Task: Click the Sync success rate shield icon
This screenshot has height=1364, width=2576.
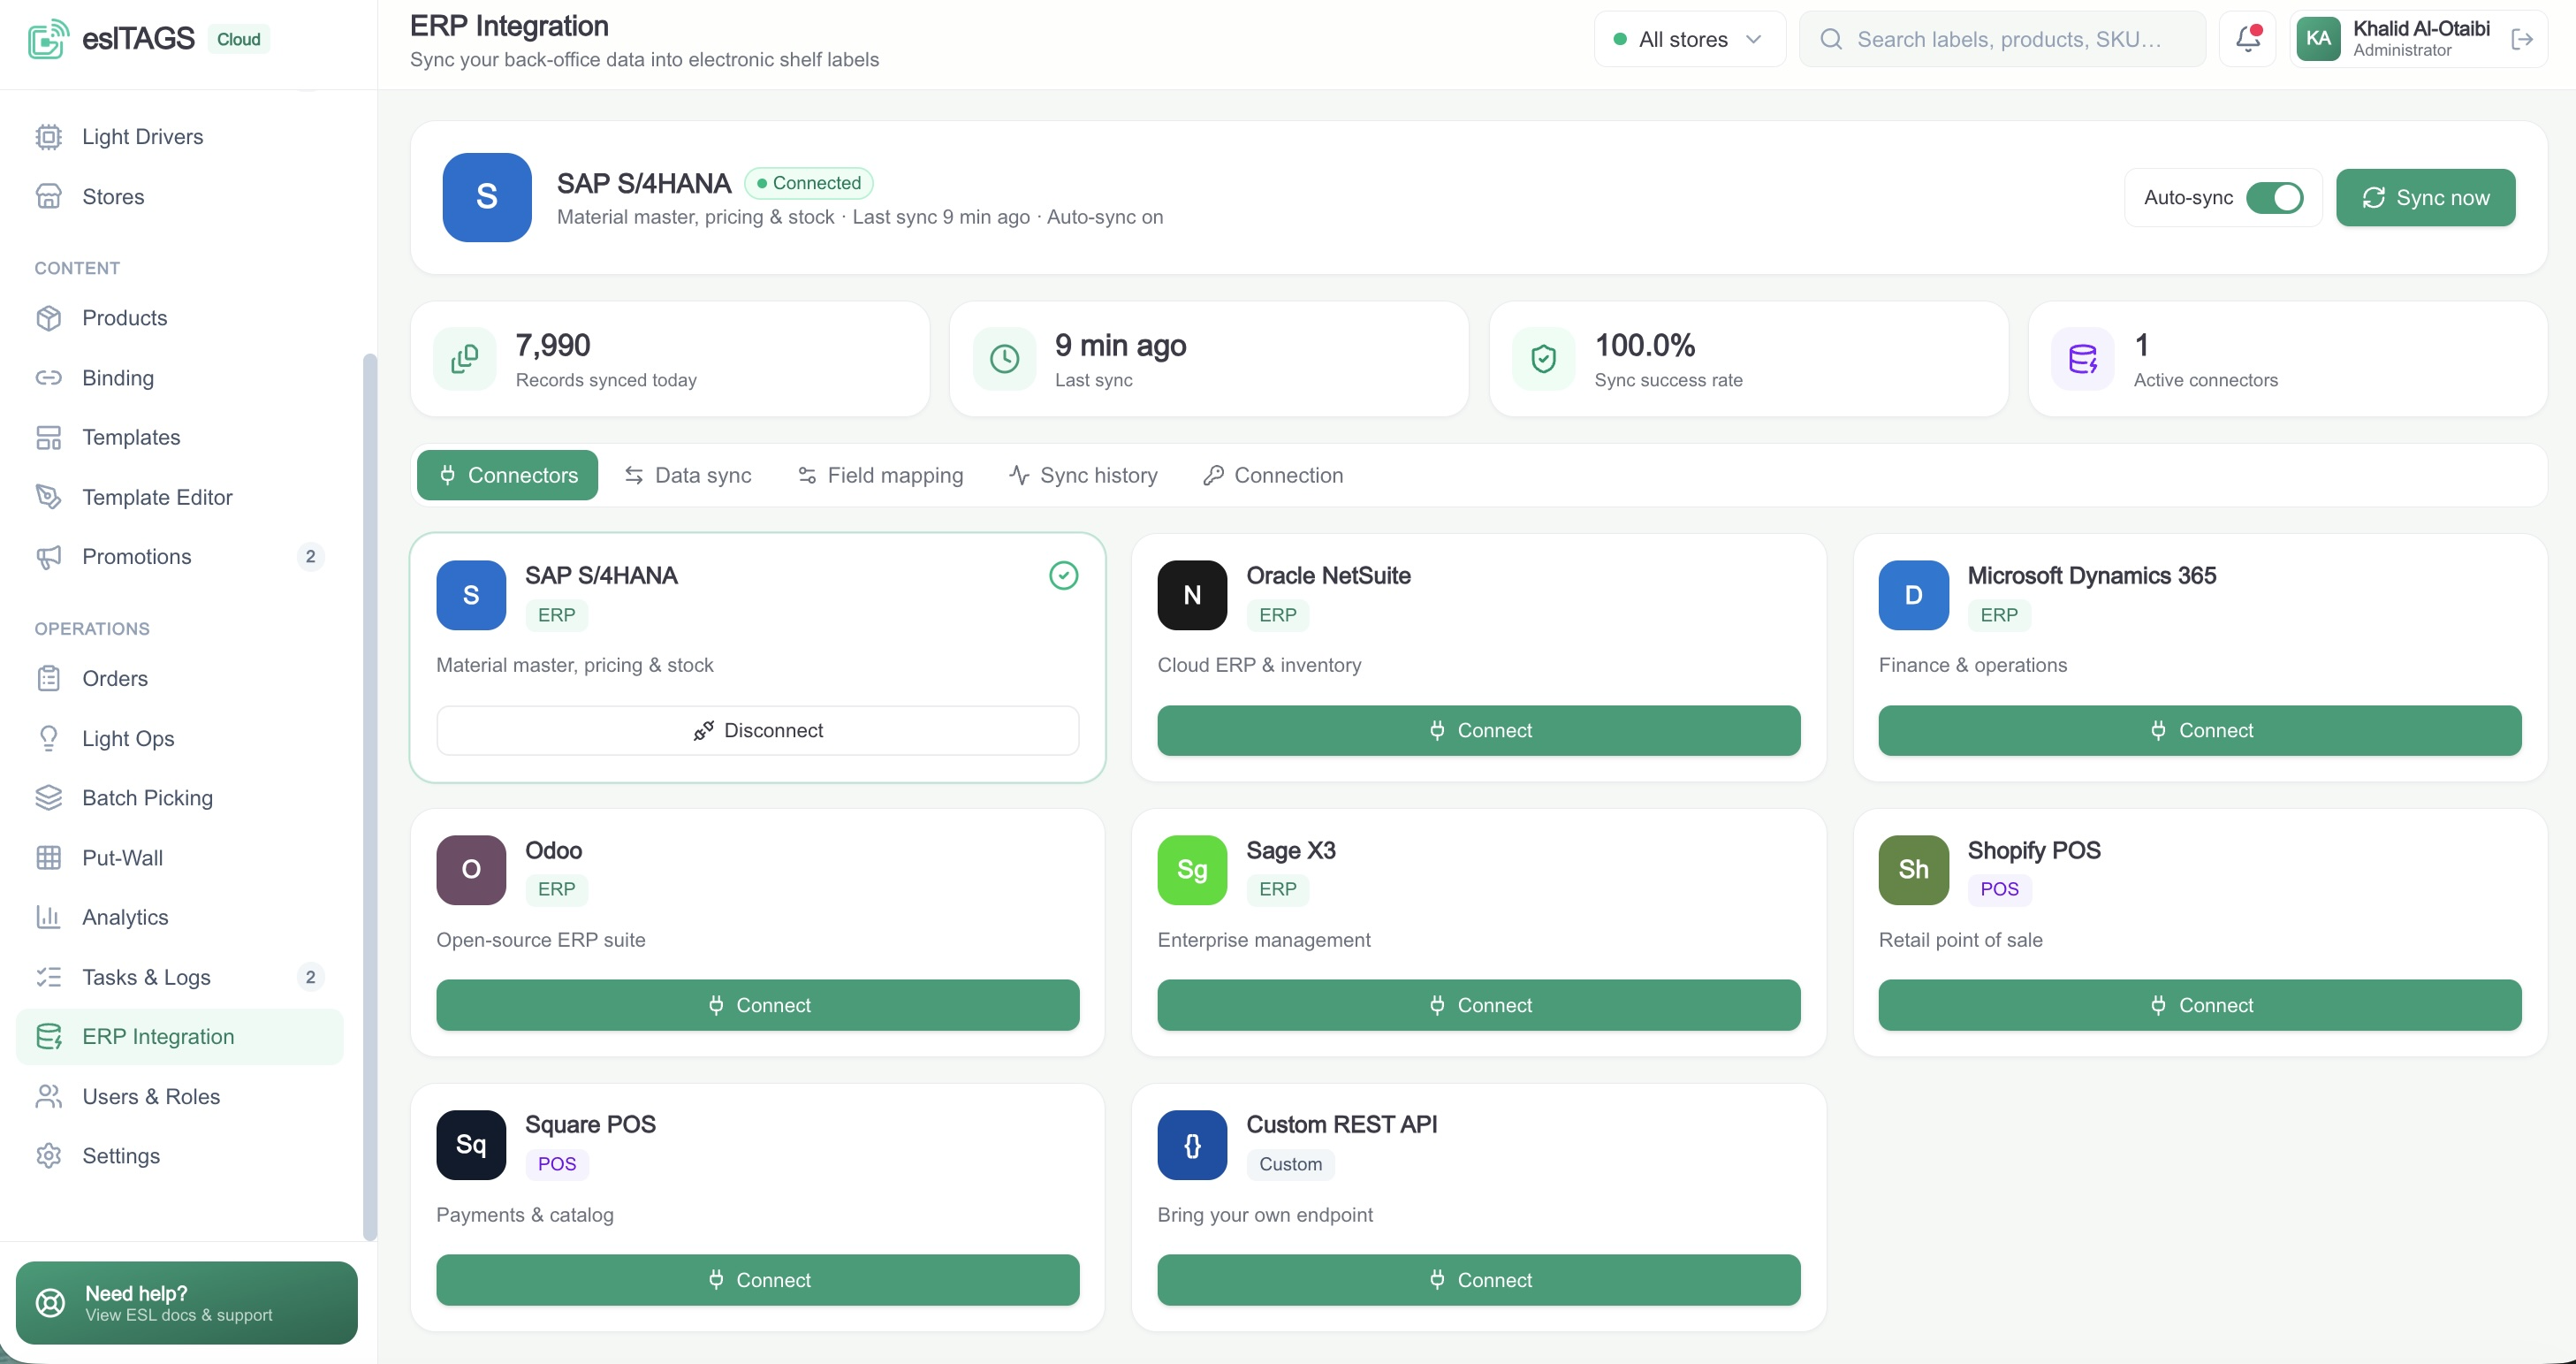Action: tap(1544, 359)
